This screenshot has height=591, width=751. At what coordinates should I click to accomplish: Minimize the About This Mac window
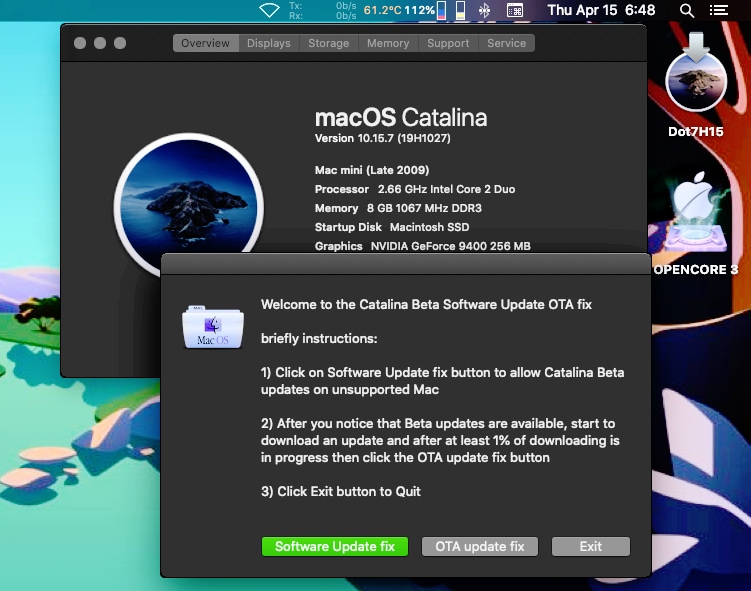tap(100, 43)
